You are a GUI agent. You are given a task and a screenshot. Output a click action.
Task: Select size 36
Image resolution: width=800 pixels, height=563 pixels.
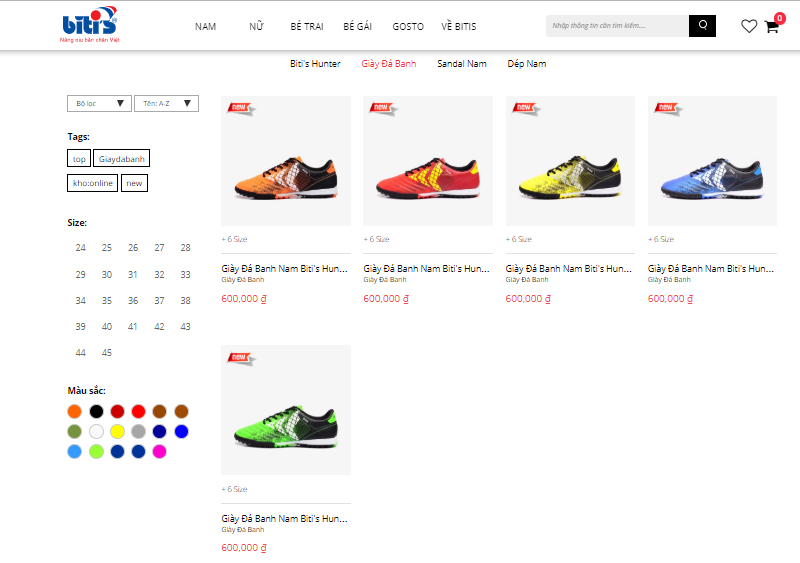133,301
